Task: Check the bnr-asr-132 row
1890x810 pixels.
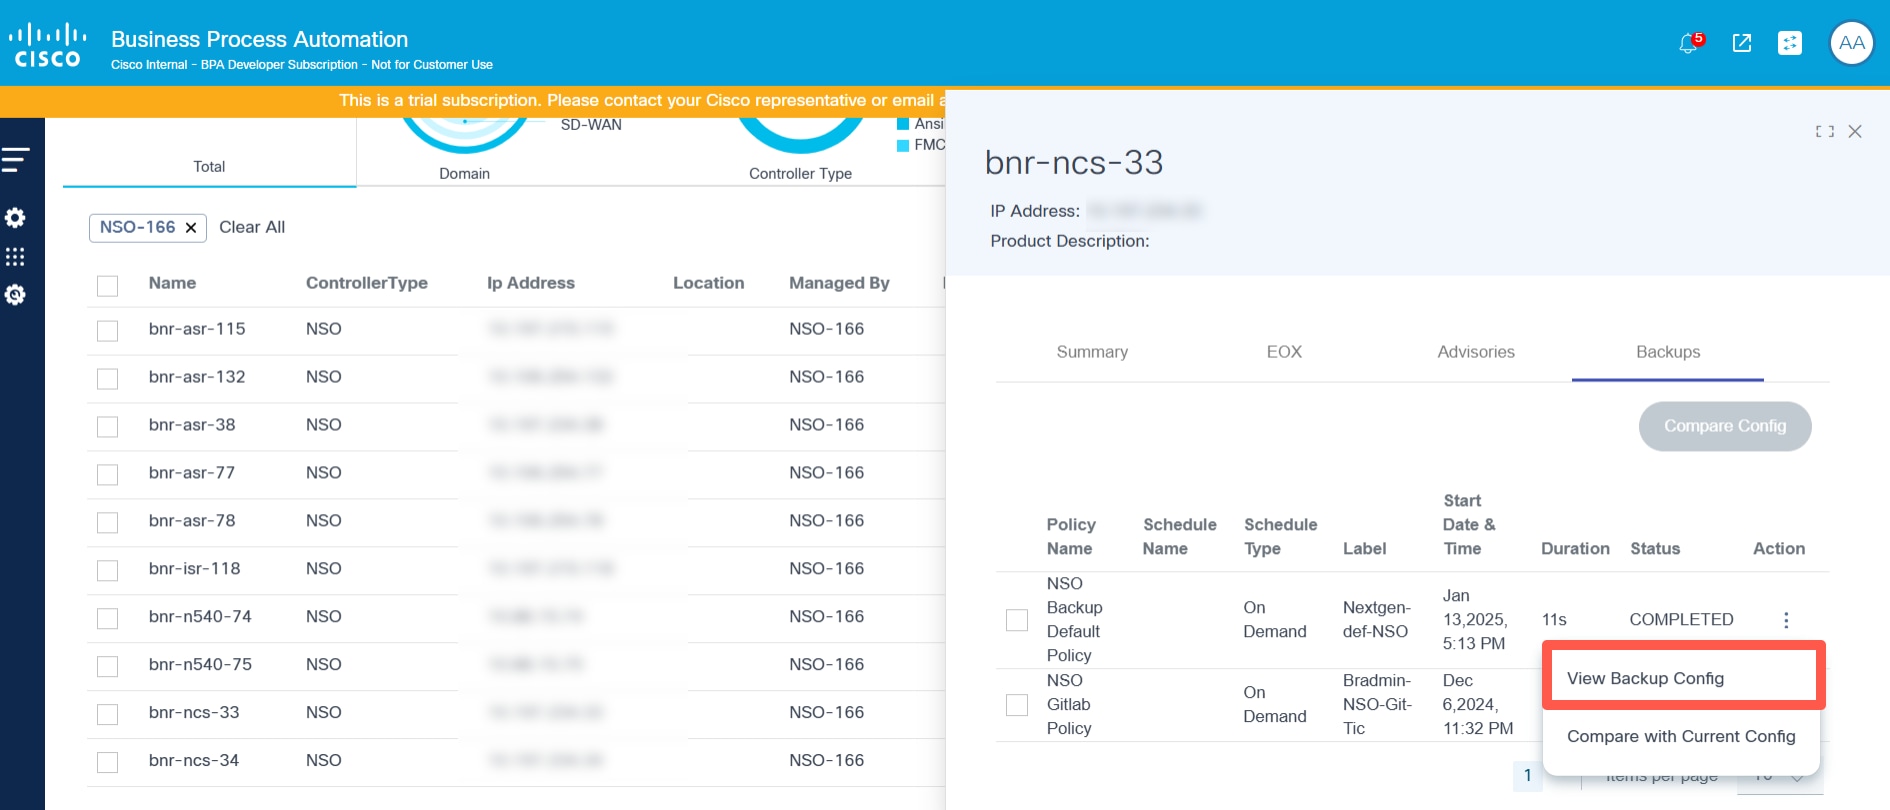Action: (107, 379)
